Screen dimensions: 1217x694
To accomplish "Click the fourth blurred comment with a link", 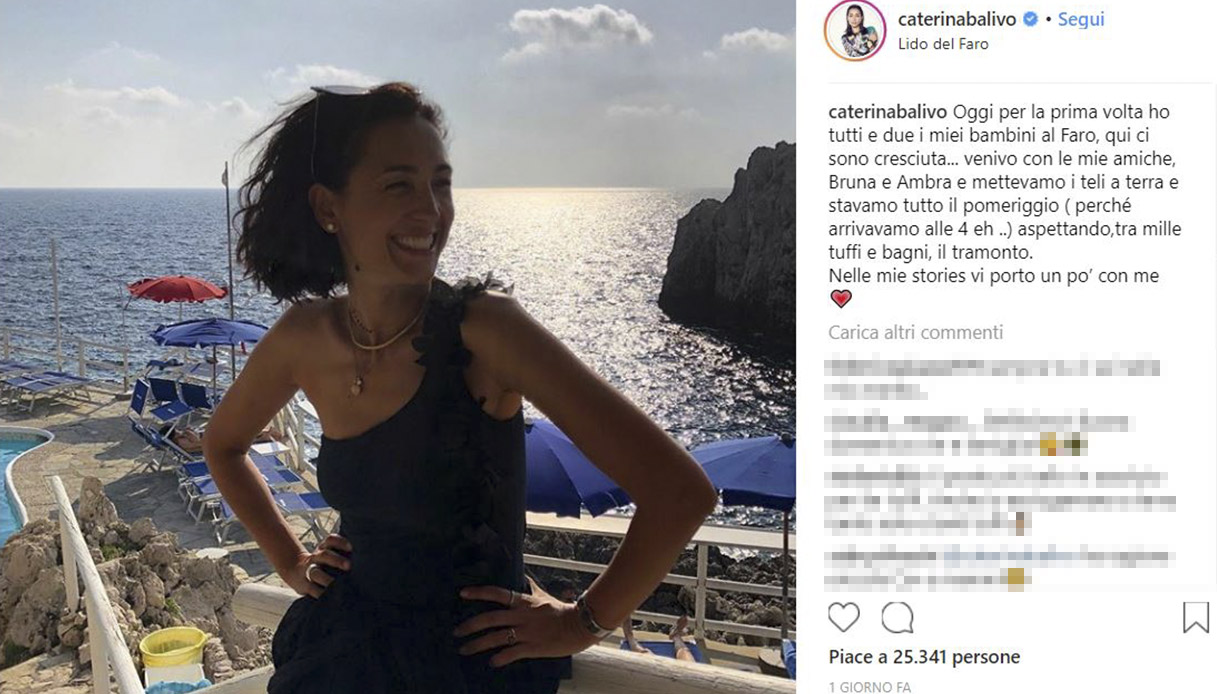I will point(1001,567).
